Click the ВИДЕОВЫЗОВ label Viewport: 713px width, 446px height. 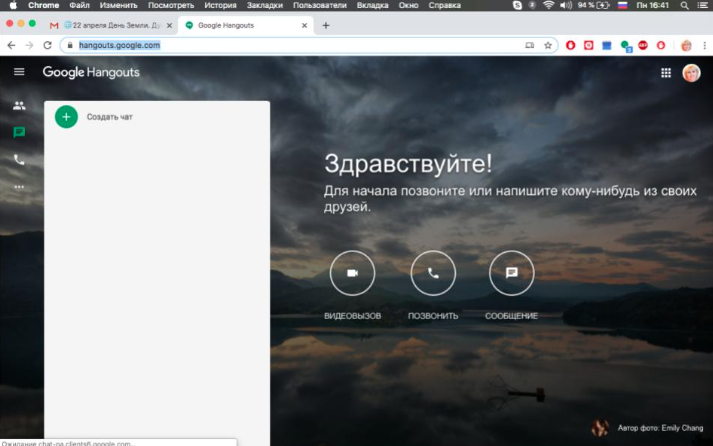pyautogui.click(x=352, y=316)
